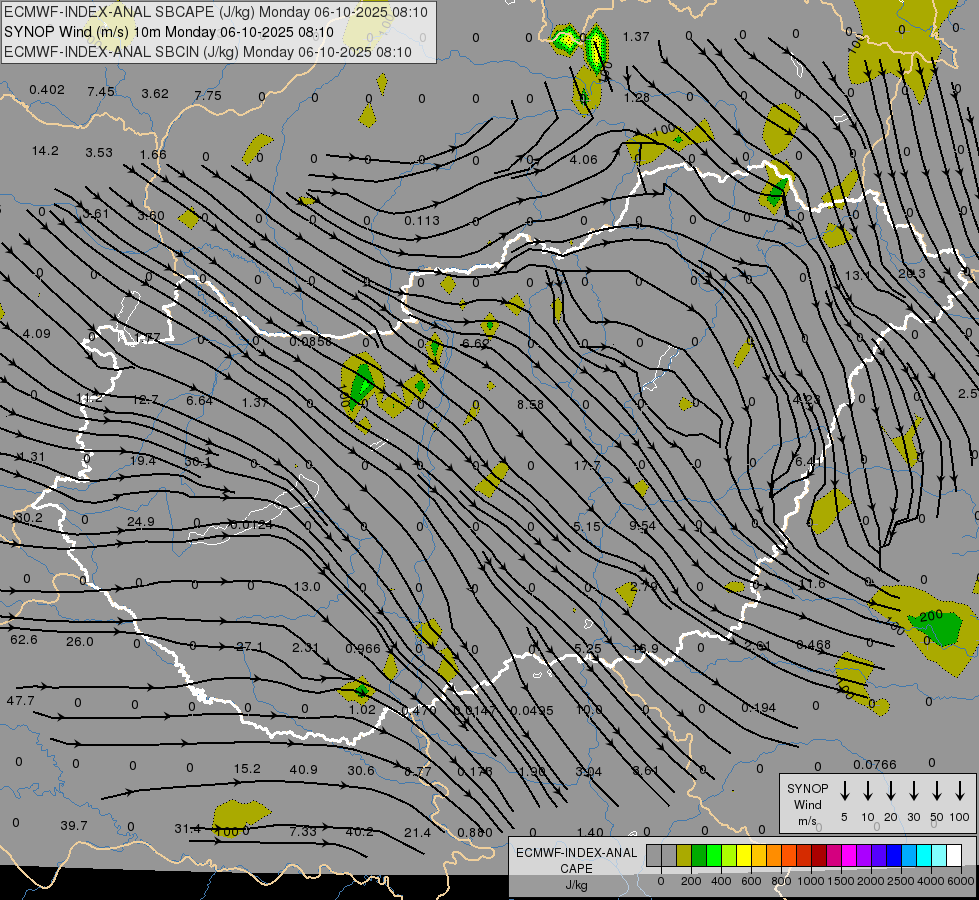
Task: Click the value 10.0 on the map
Action: pos(589,710)
